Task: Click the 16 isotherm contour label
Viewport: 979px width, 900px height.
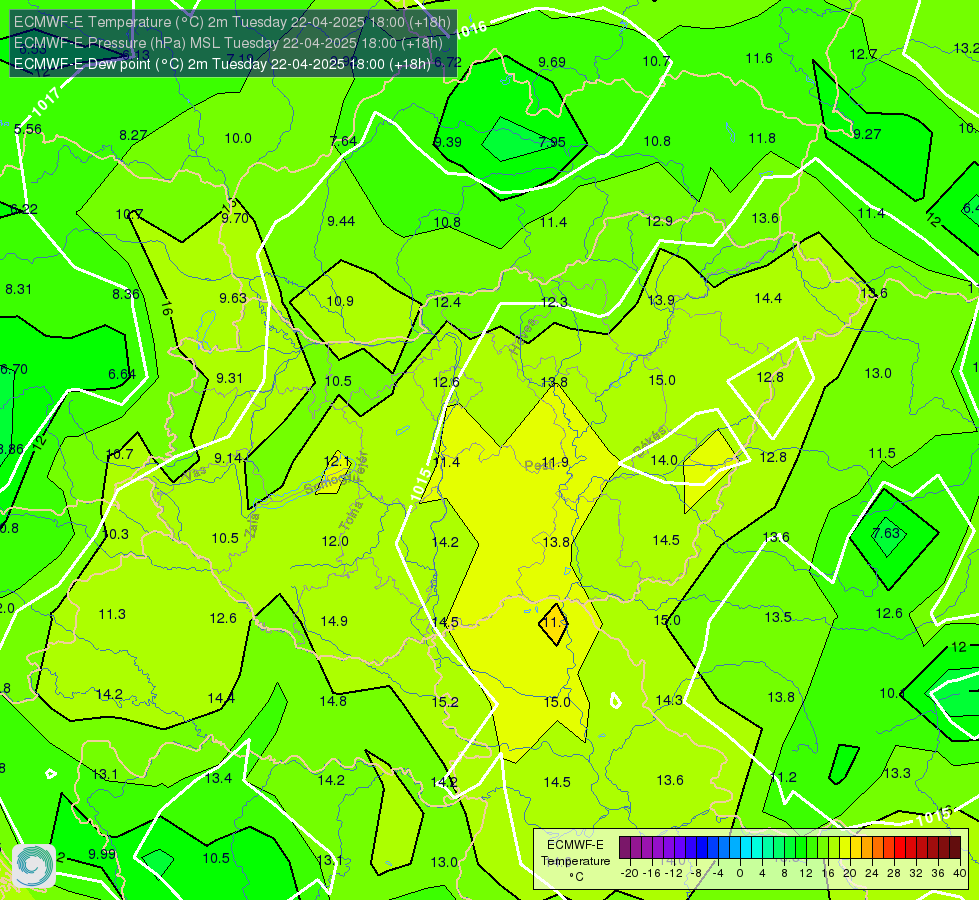Action: click(166, 309)
